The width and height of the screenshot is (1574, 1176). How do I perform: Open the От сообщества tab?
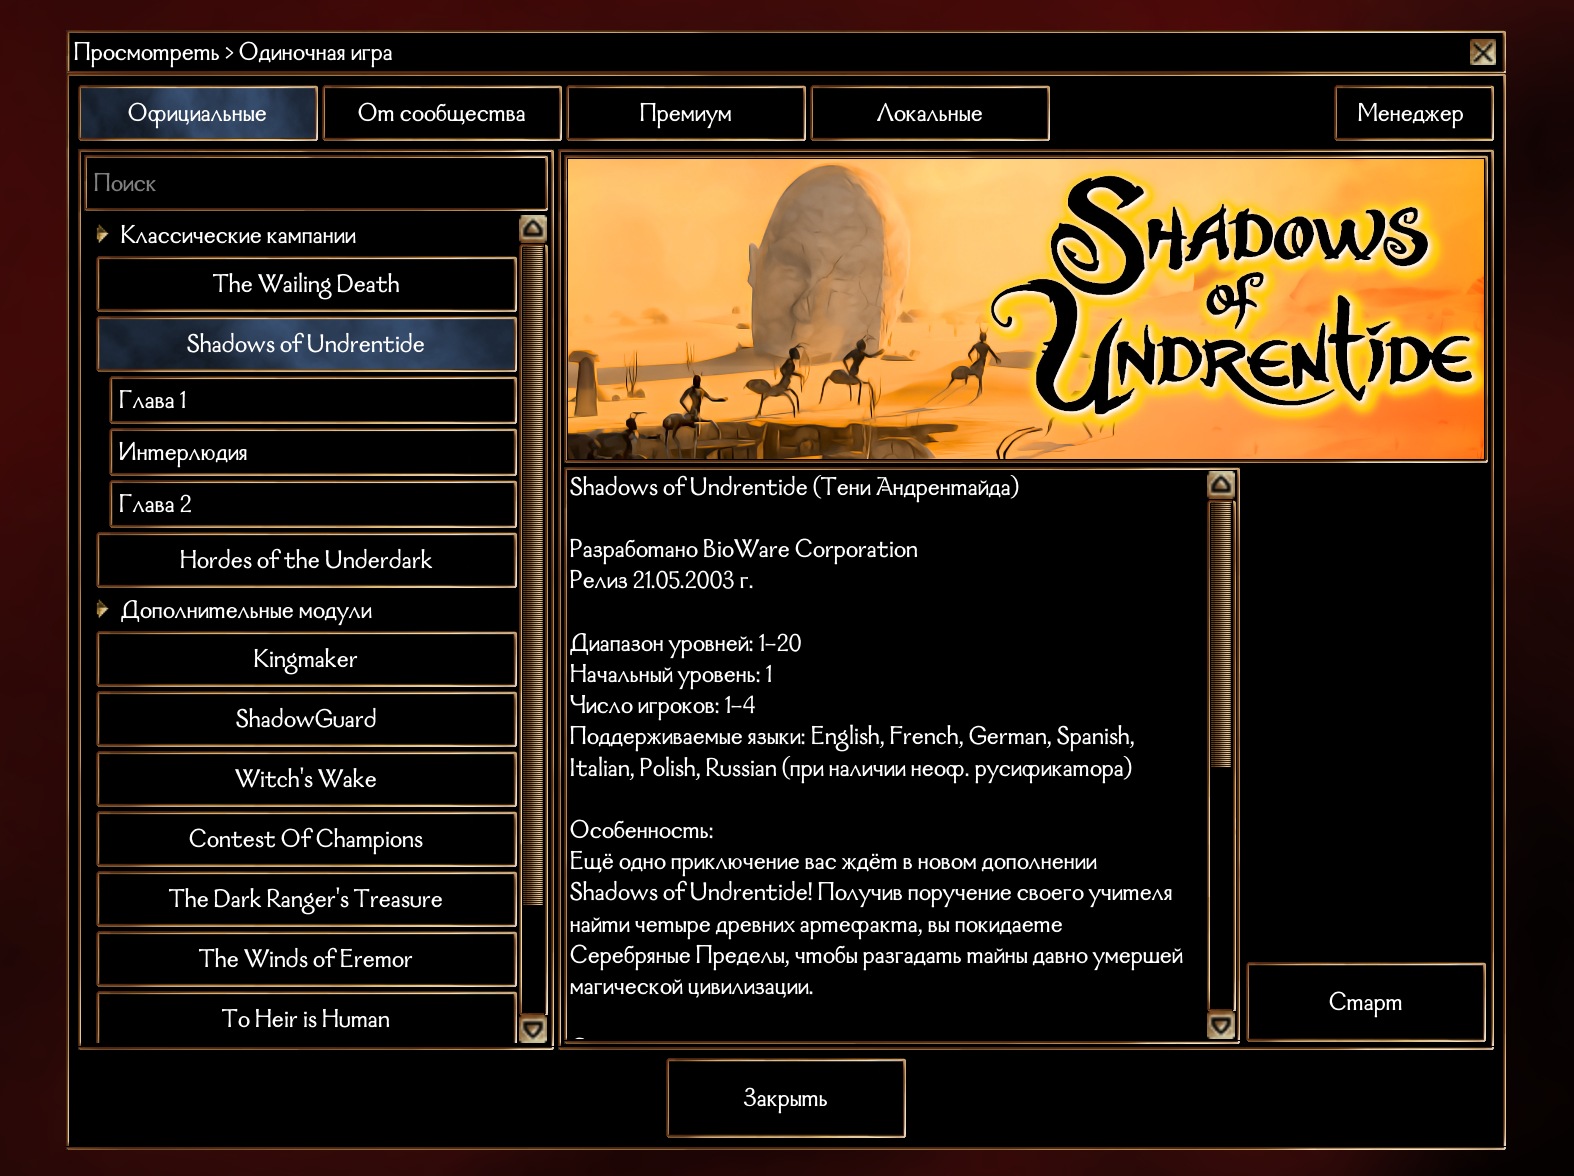click(442, 113)
